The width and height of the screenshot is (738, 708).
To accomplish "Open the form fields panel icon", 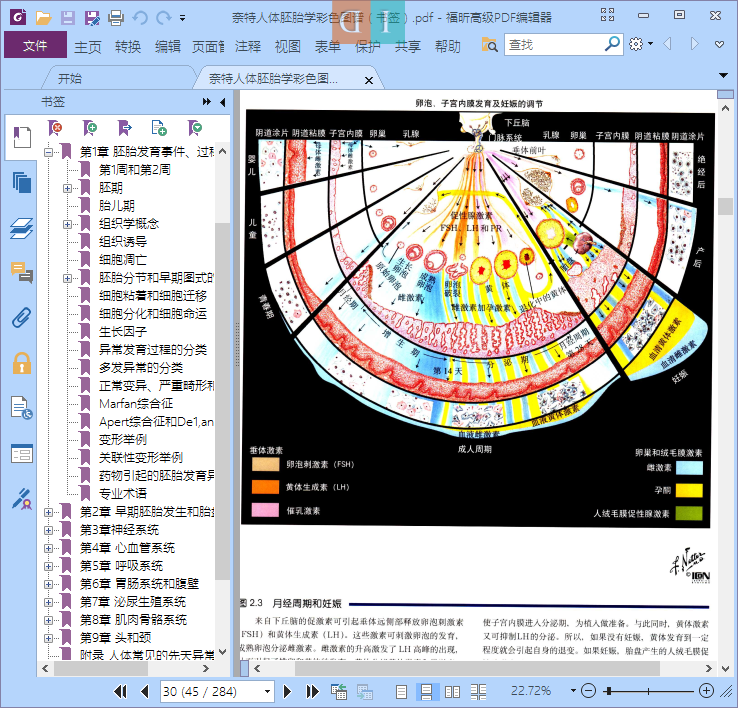I will click(22, 454).
